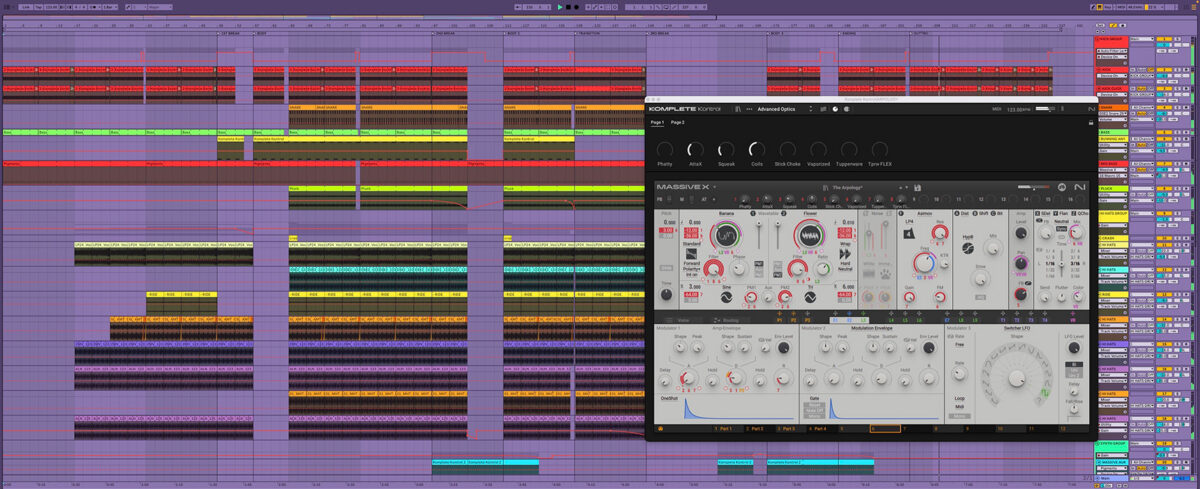1200x489 pixels.
Task: Click the Hys8 distortion type icon
Action: point(968,248)
